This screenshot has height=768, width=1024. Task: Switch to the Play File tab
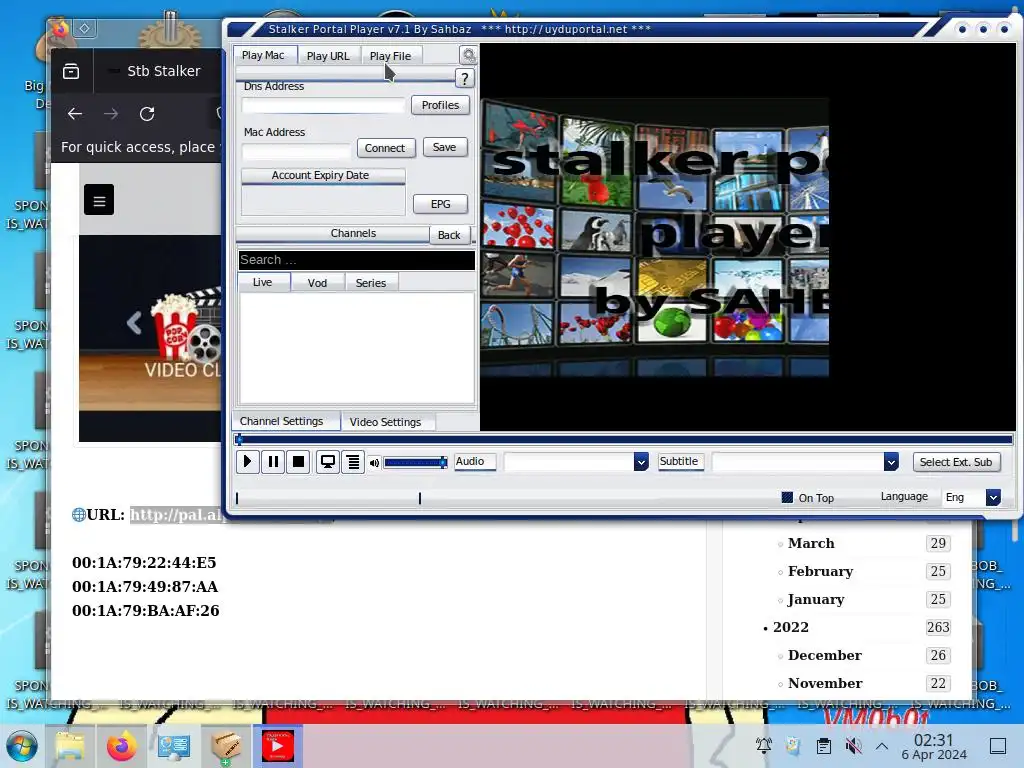point(391,56)
